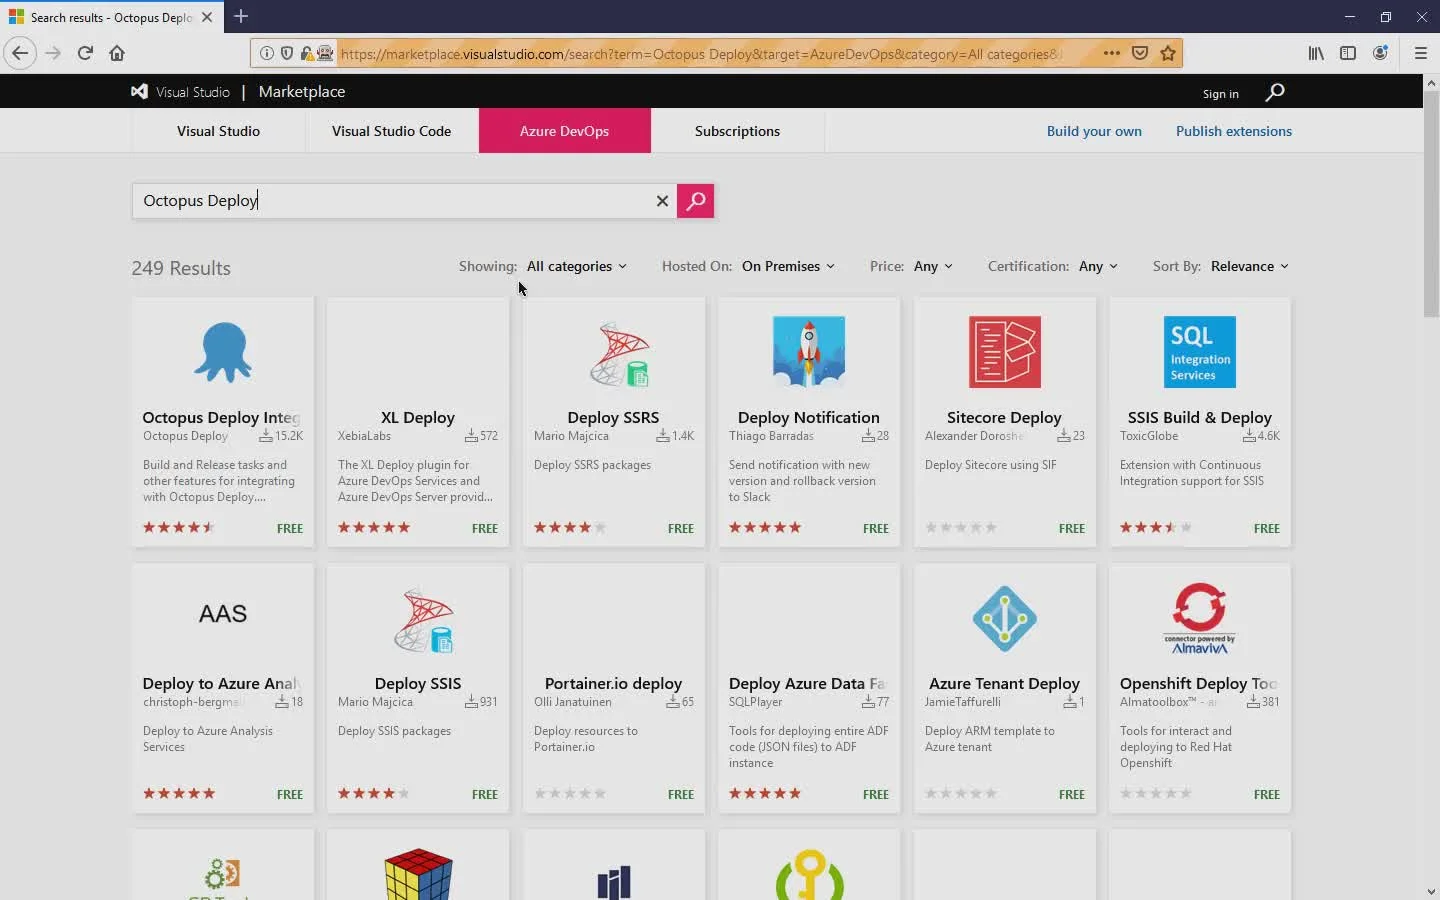This screenshot has width=1440, height=900.
Task: Open the Openshift Almaviva connector icon
Action: 1200,619
